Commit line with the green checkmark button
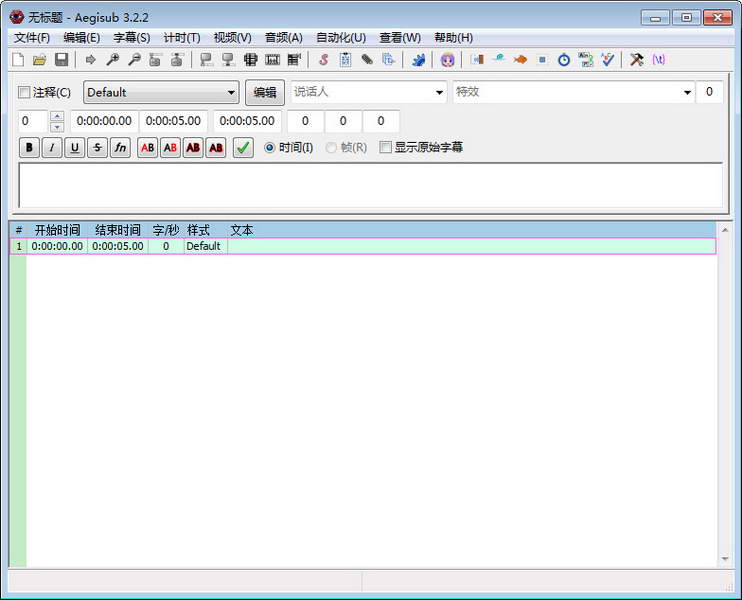 (x=243, y=148)
